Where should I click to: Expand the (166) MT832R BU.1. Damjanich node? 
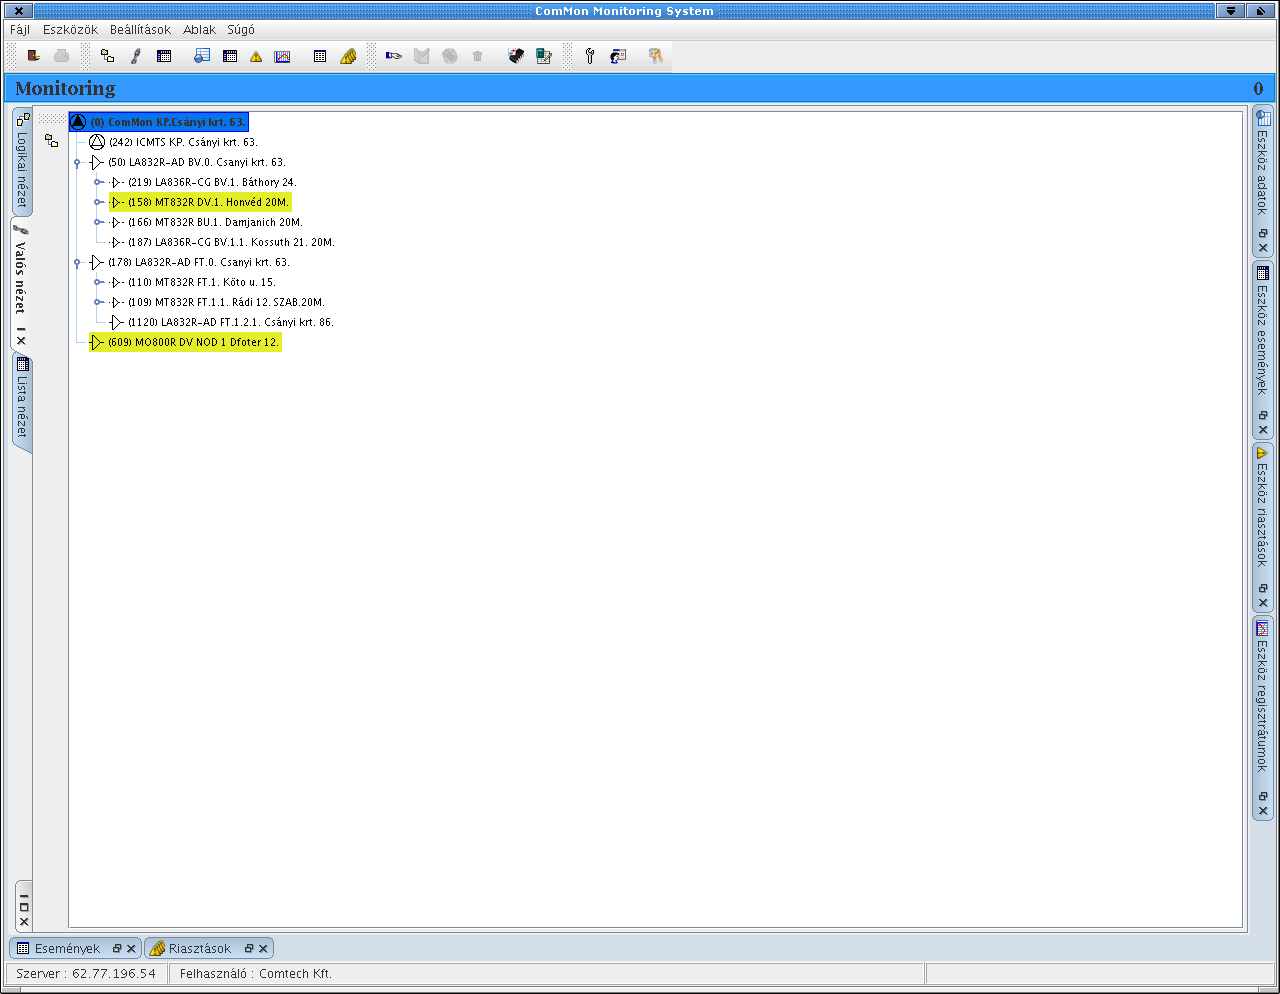(x=97, y=222)
